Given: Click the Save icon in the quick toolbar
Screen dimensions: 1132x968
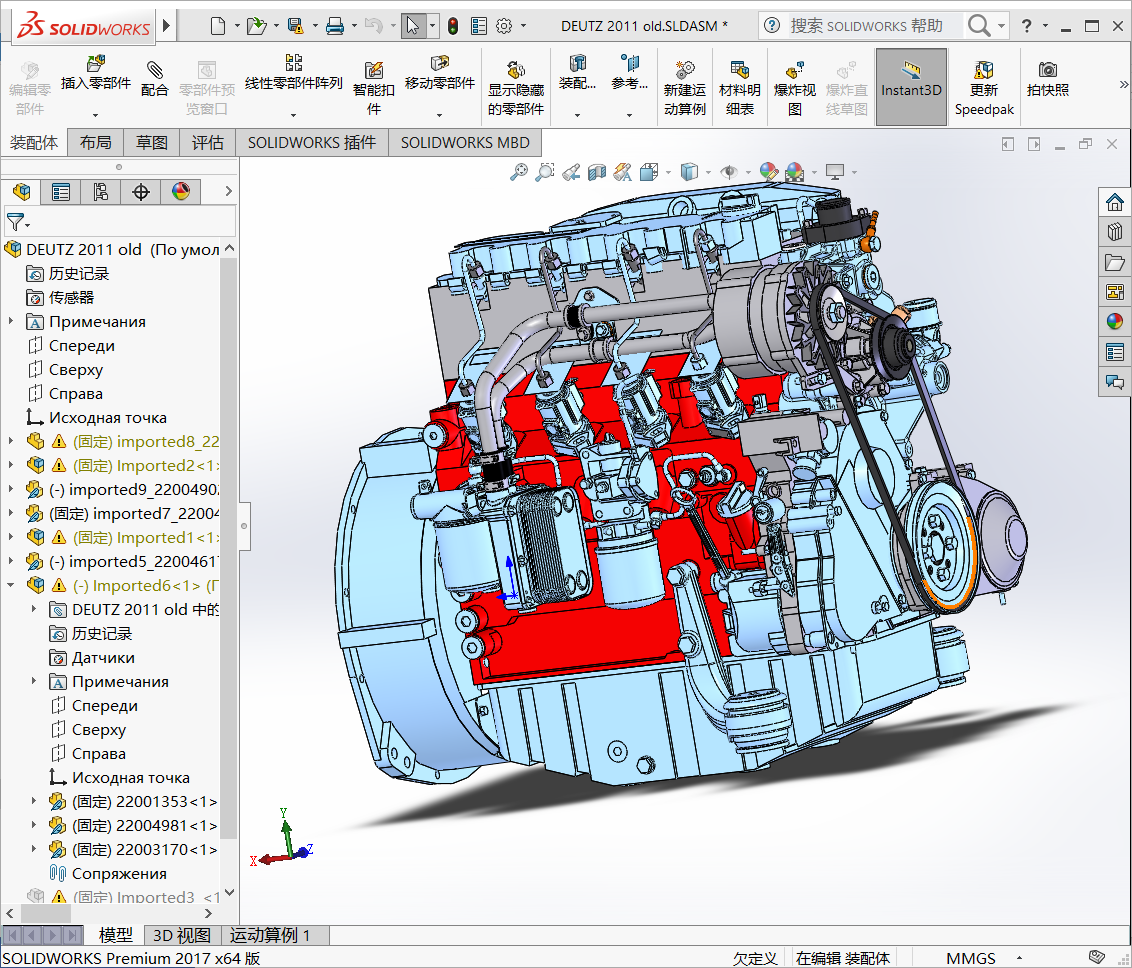Looking at the screenshot, I should [x=296, y=26].
